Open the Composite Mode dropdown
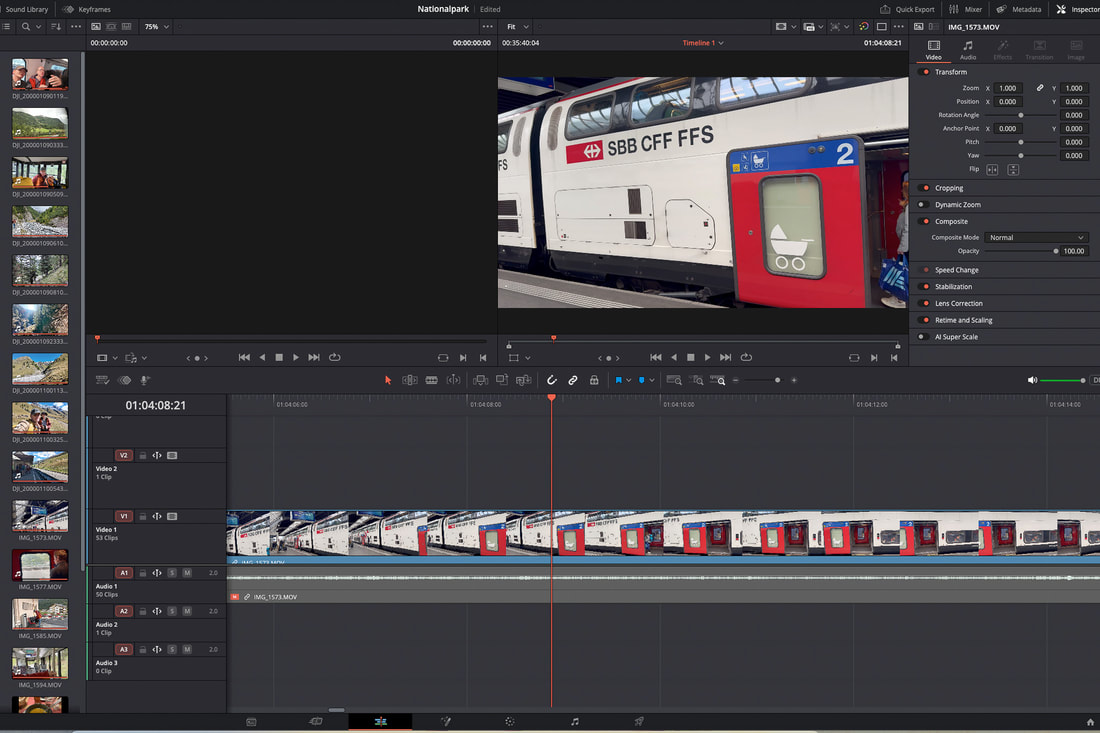The image size is (1100, 733). point(1035,237)
